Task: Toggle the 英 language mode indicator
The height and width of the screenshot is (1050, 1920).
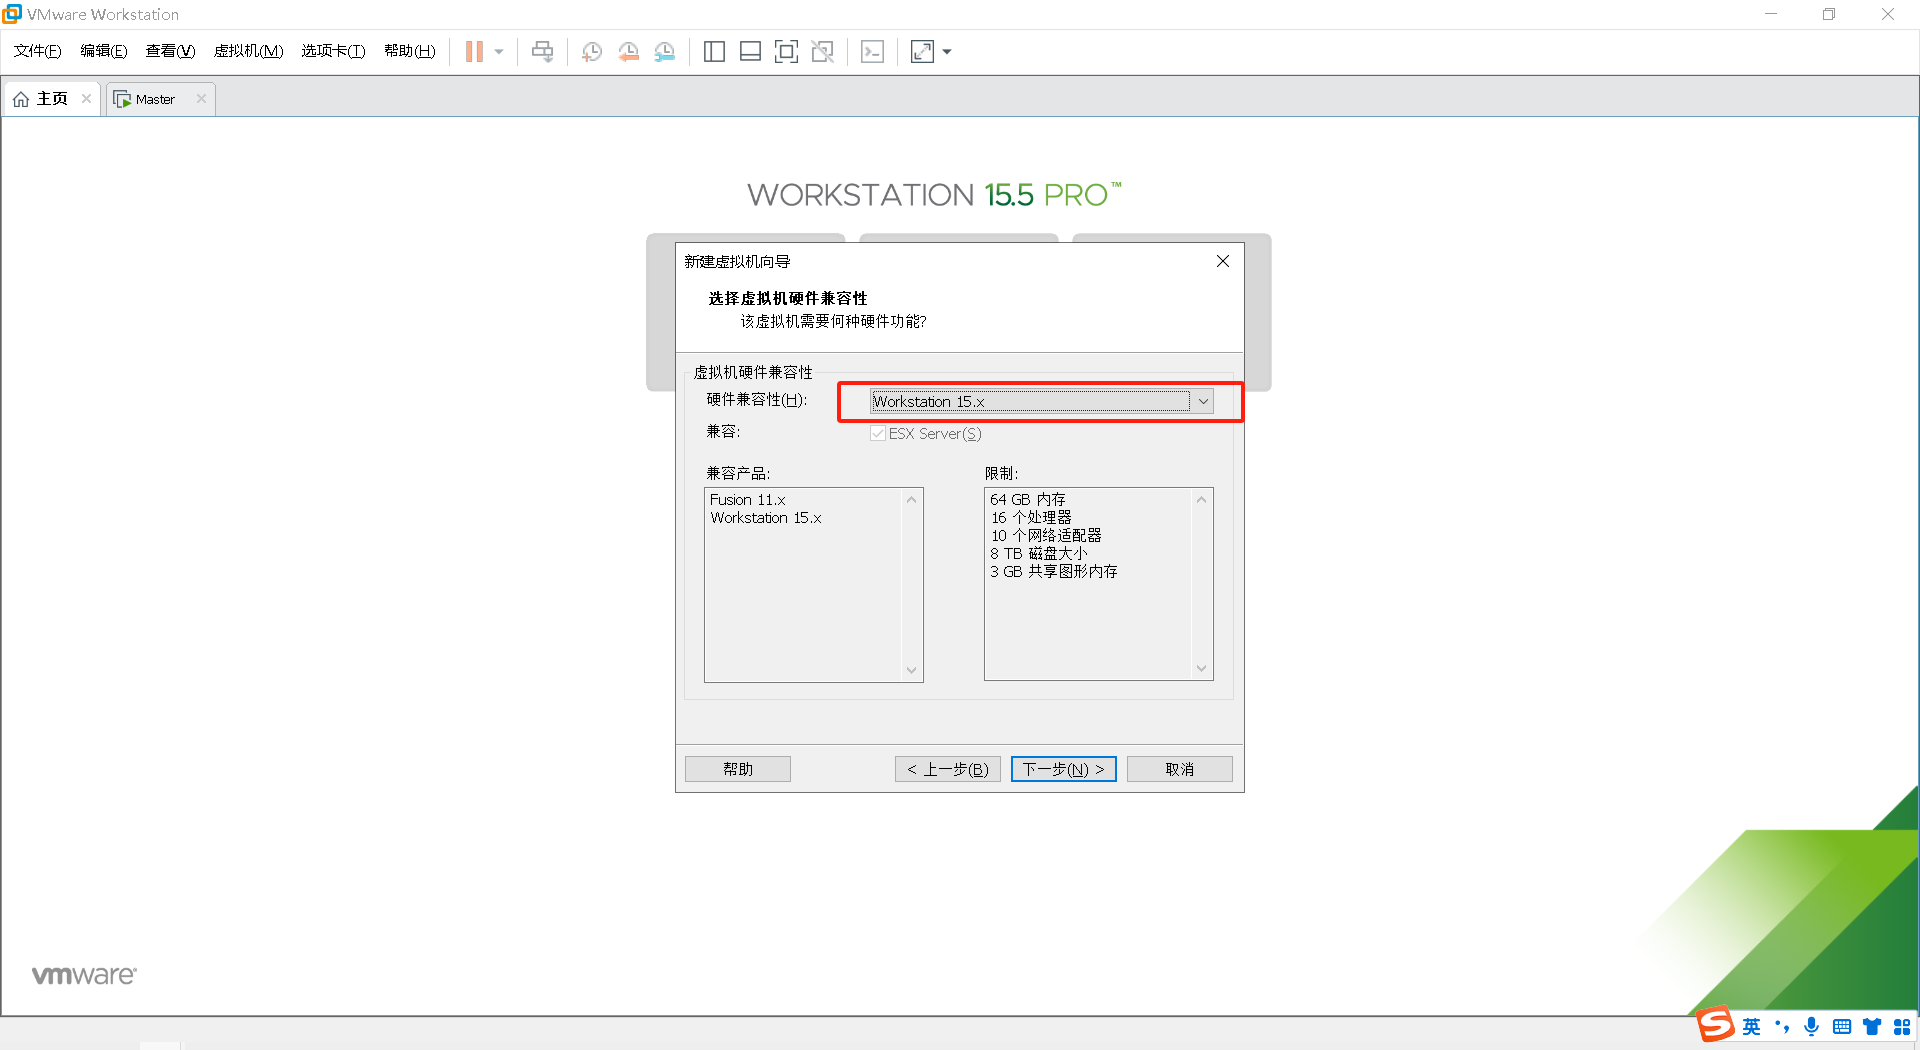Action: [x=1751, y=1027]
